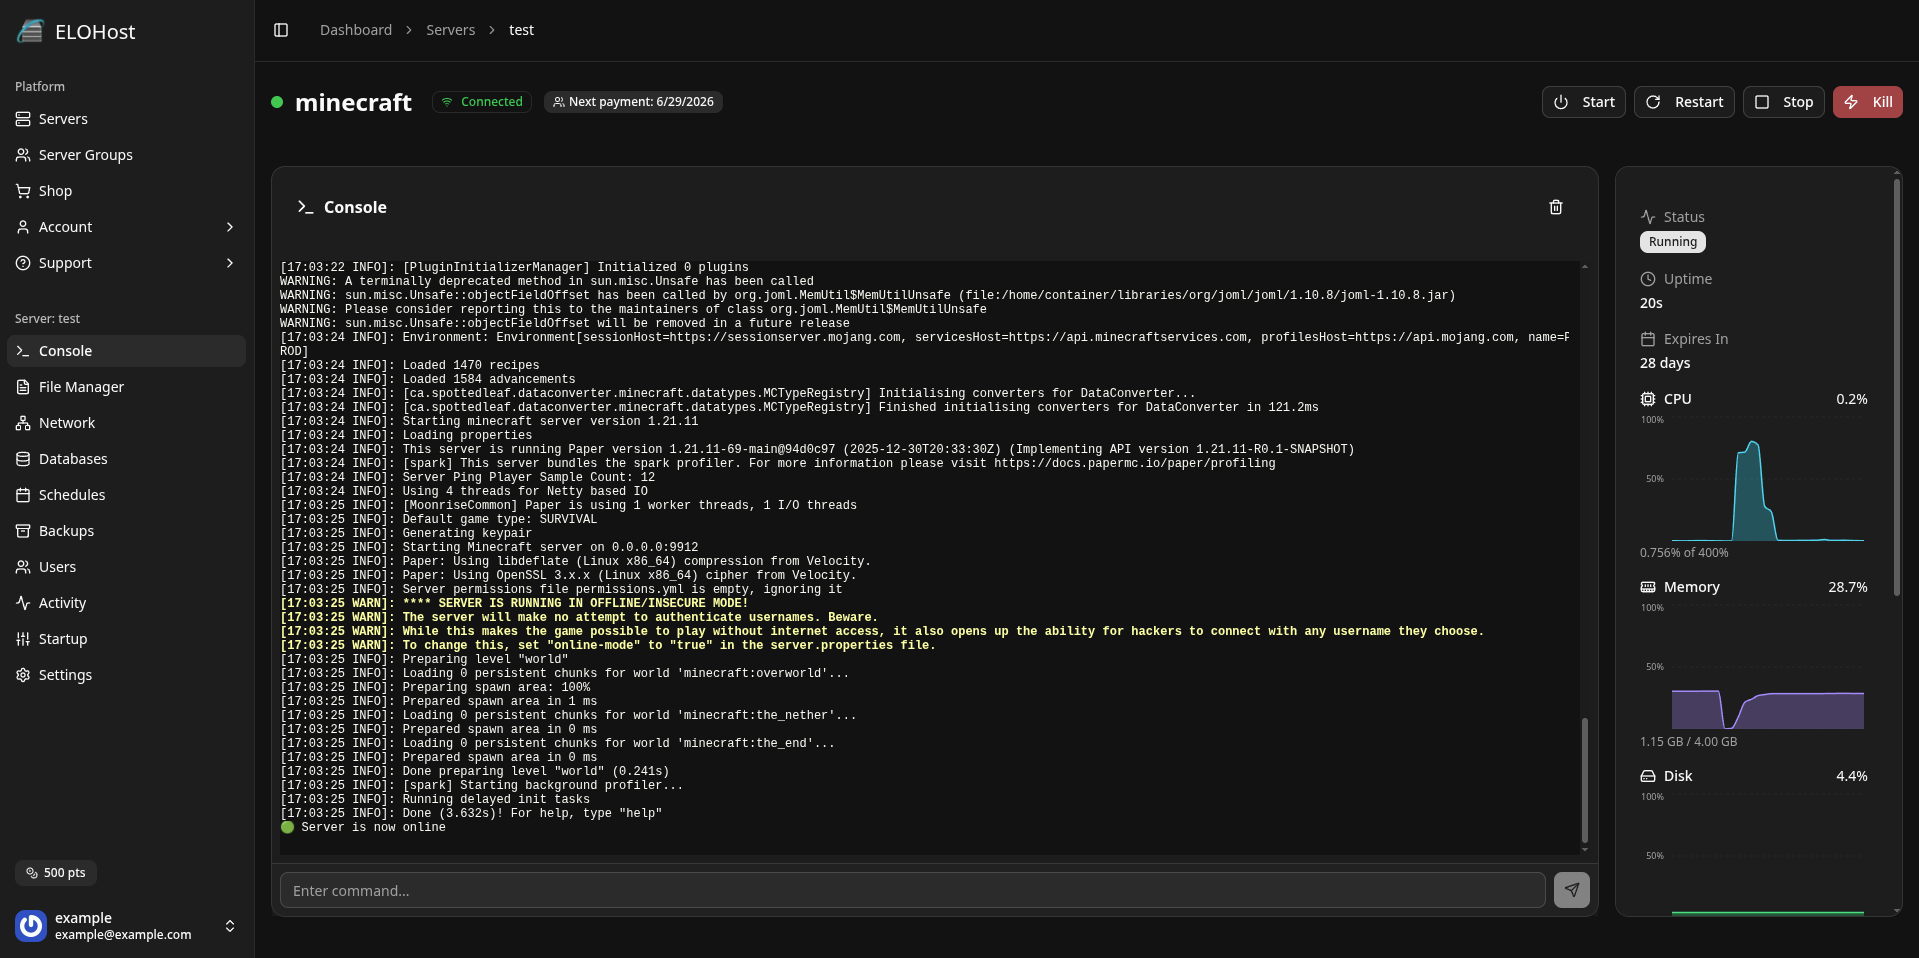Click the 500 pts badge

coord(56,873)
